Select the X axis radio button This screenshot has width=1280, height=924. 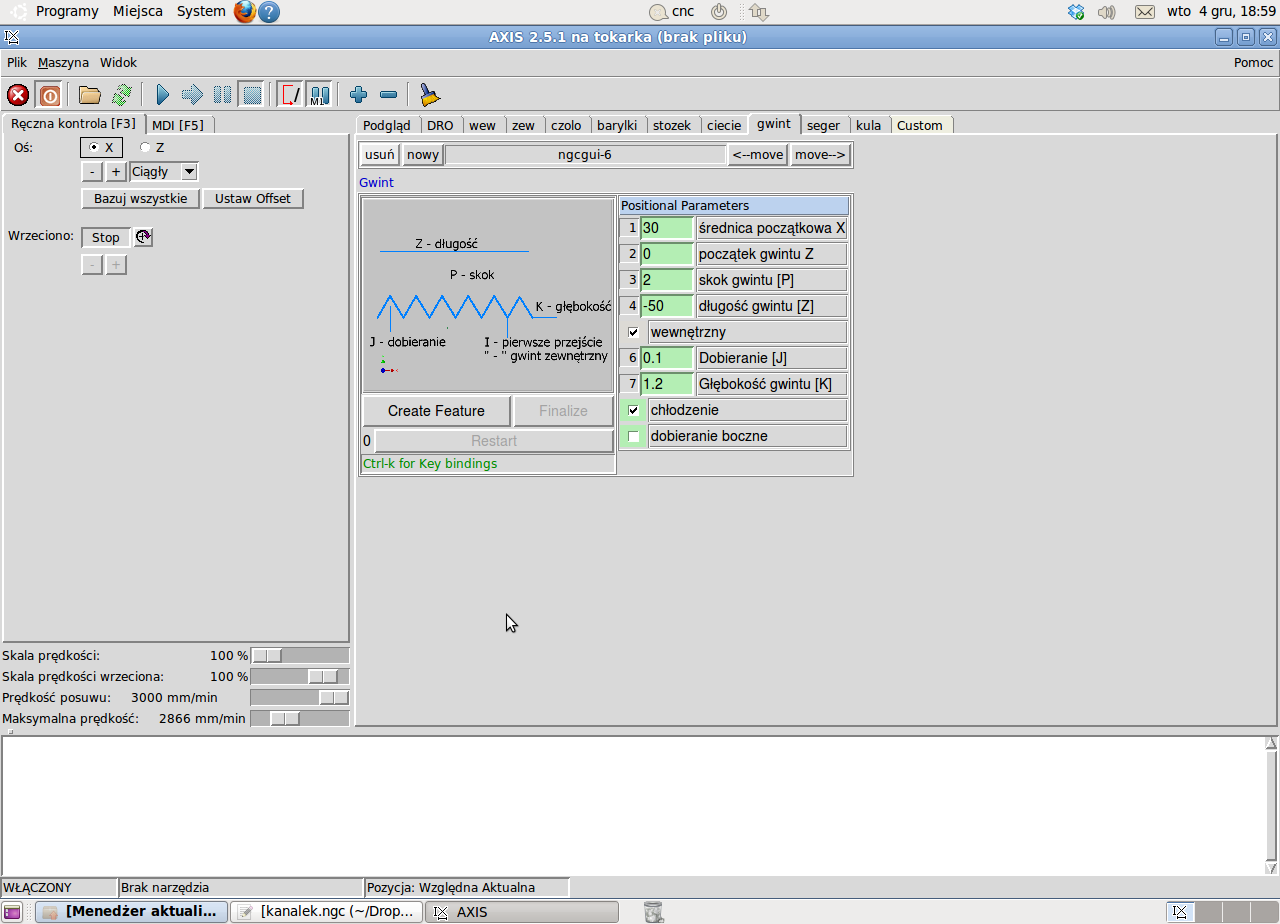[x=93, y=147]
